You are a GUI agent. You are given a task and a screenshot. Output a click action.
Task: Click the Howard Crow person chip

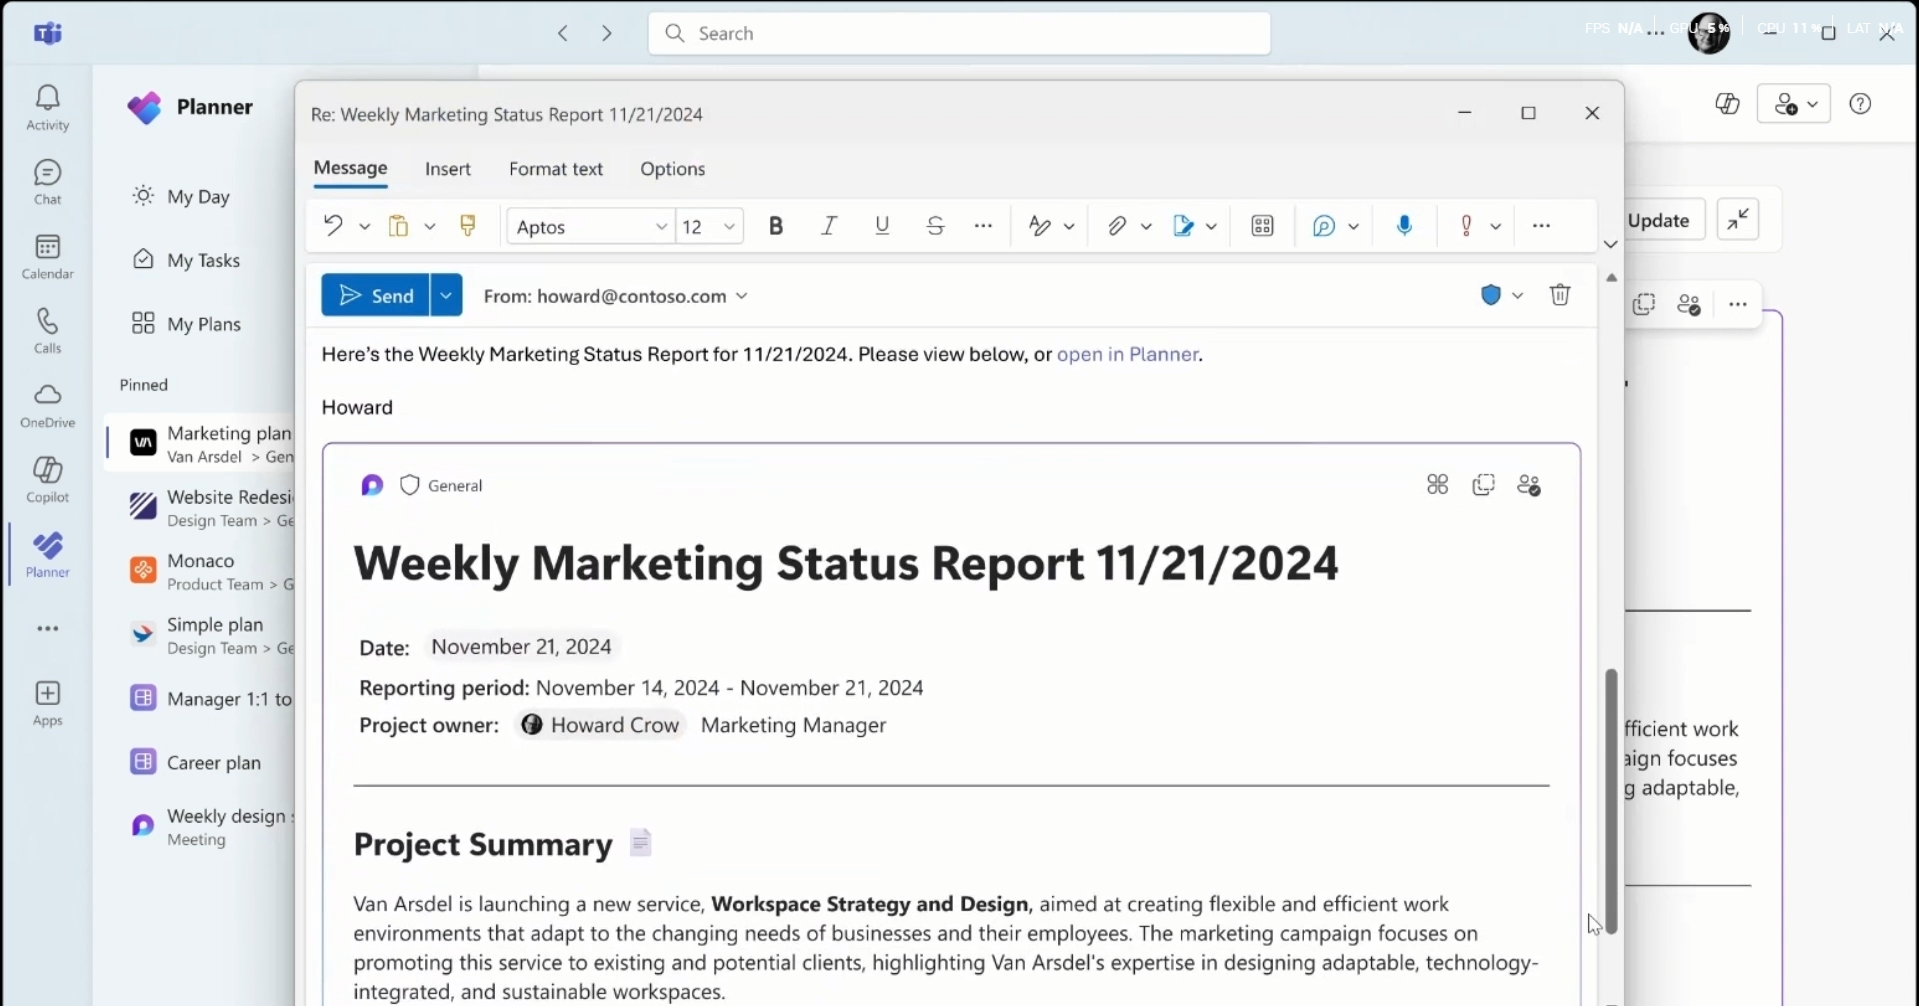600,725
